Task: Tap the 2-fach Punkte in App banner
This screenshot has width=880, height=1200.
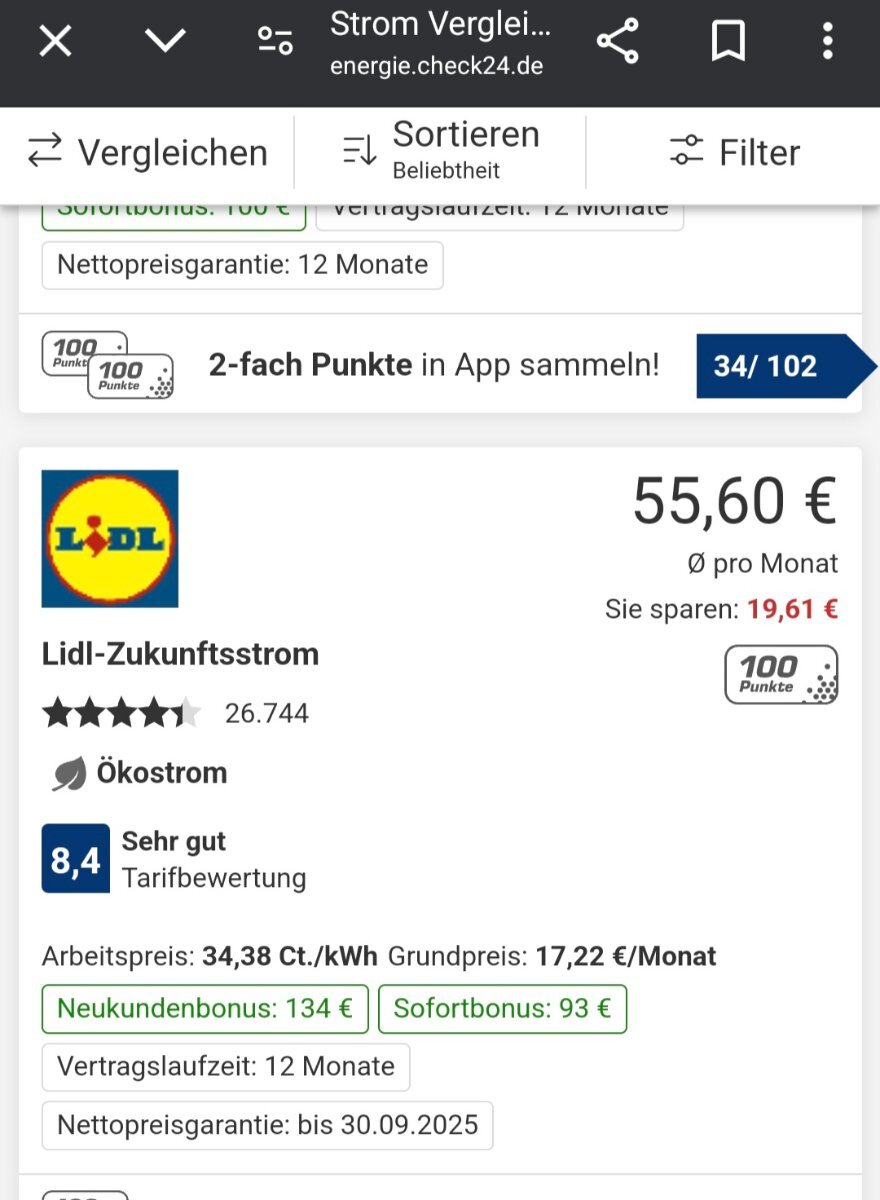Action: tap(434, 365)
